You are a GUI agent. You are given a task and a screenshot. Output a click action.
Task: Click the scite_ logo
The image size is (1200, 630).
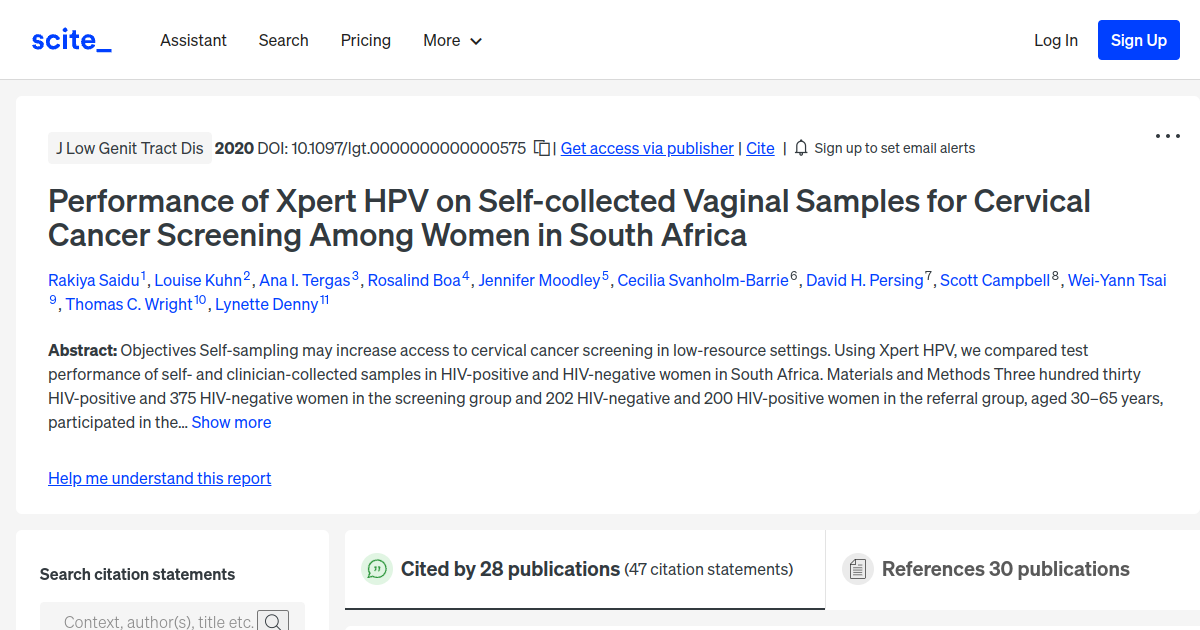click(x=70, y=39)
